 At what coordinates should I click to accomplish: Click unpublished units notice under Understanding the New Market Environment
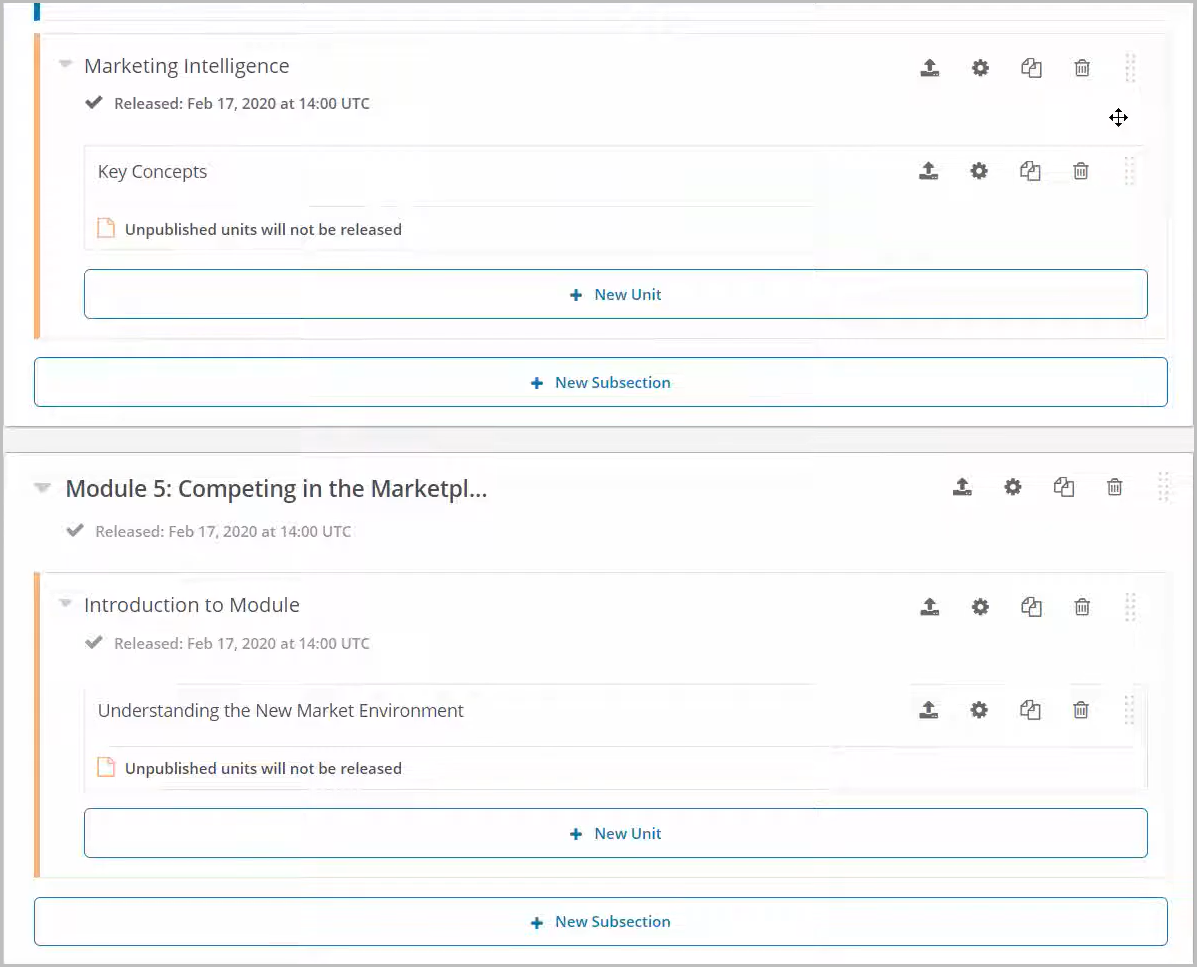tap(263, 769)
